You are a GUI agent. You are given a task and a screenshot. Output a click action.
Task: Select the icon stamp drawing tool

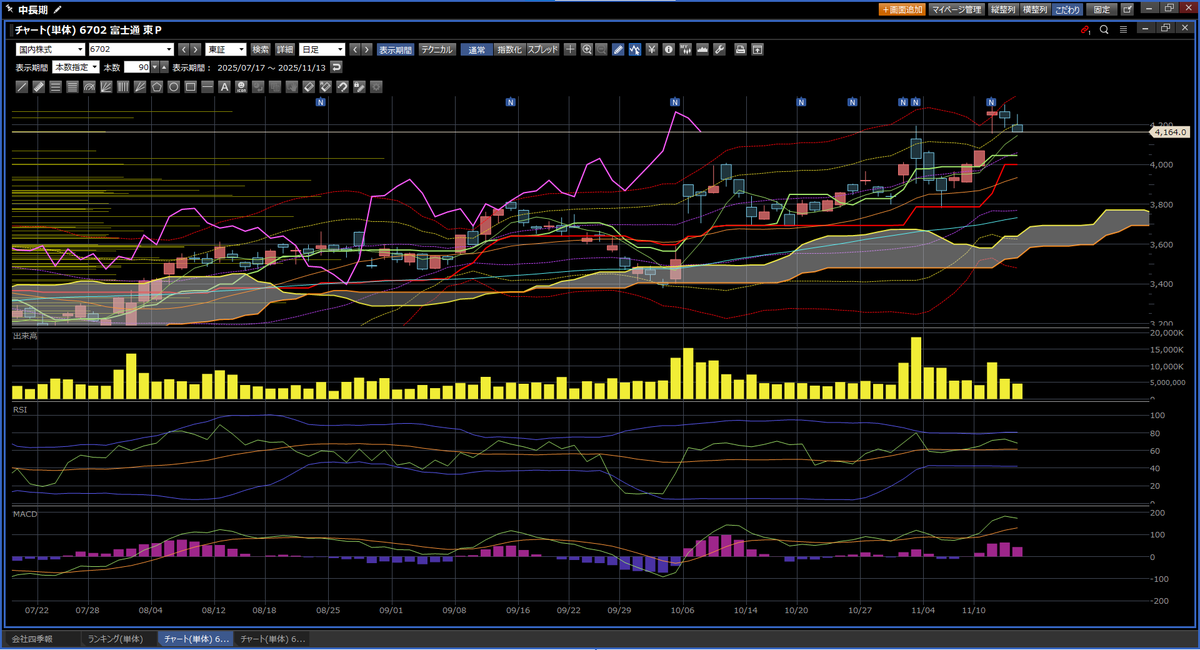click(241, 86)
